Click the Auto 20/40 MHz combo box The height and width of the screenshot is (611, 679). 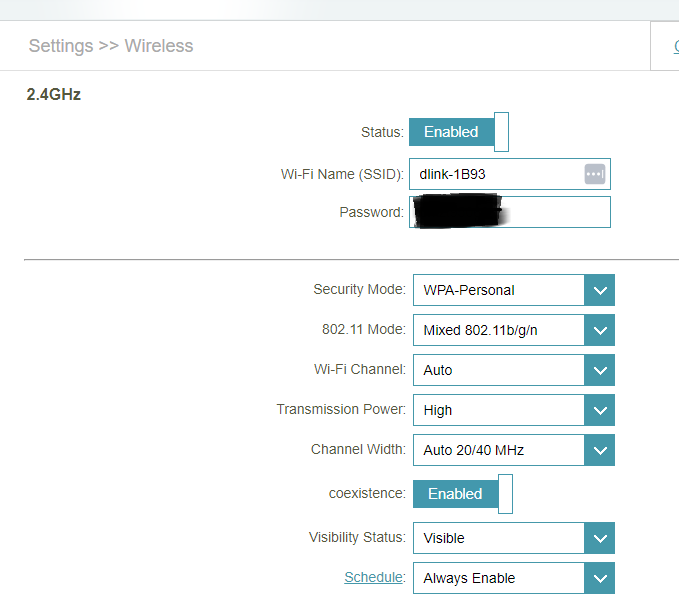[498, 450]
